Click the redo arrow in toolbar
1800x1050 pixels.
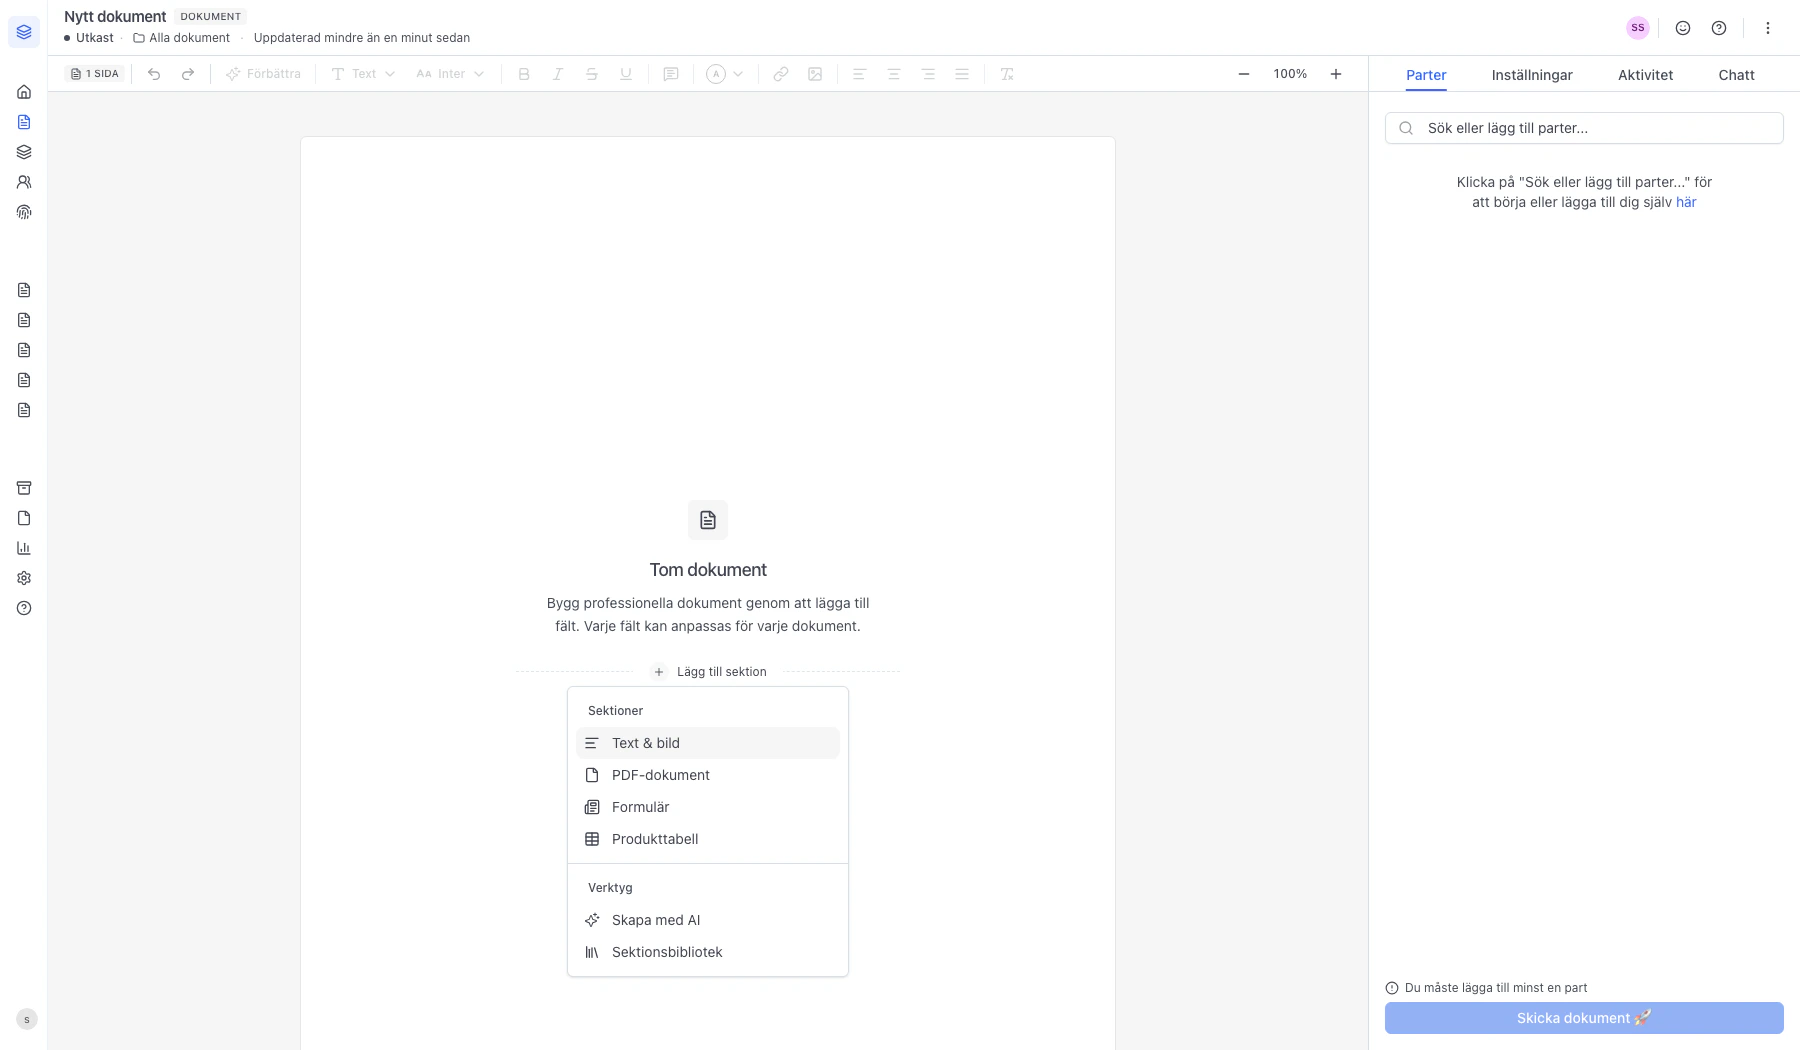[188, 74]
